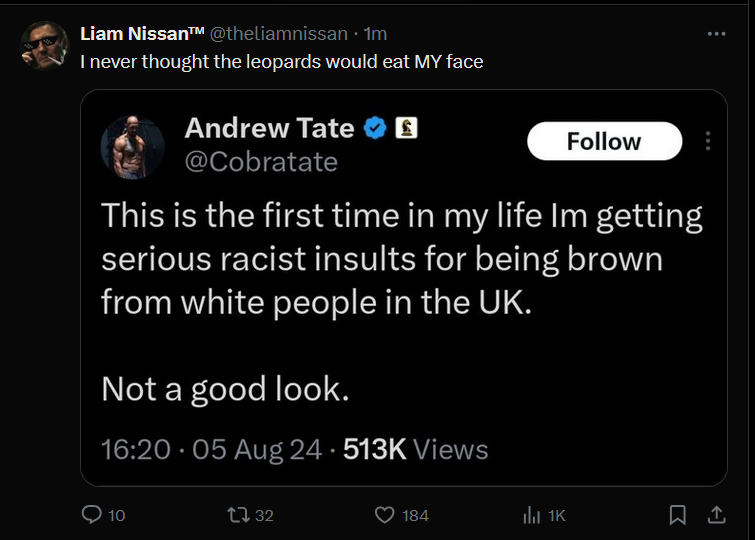
Task: Open the quoted tweet's vertical dots menu
Action: (708, 141)
